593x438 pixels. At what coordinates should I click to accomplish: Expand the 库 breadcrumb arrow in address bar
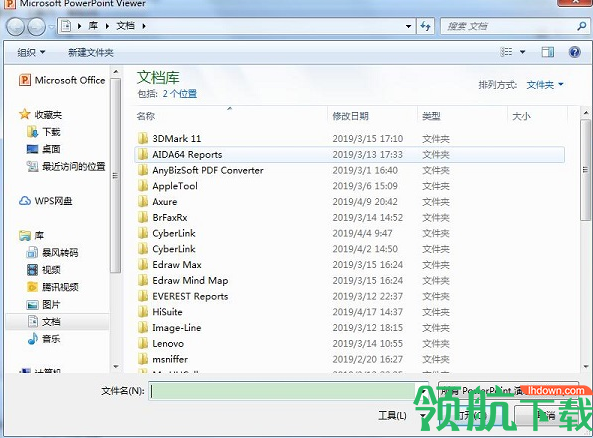[107, 26]
